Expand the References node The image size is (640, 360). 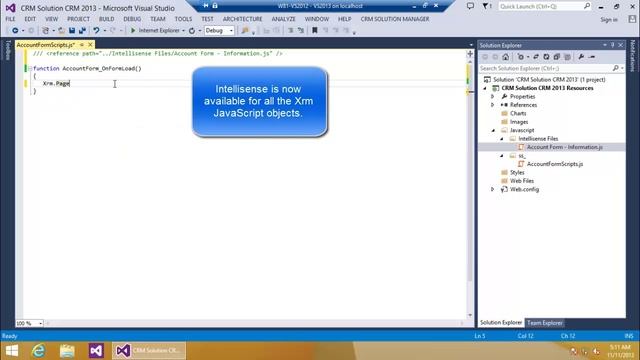point(493,105)
